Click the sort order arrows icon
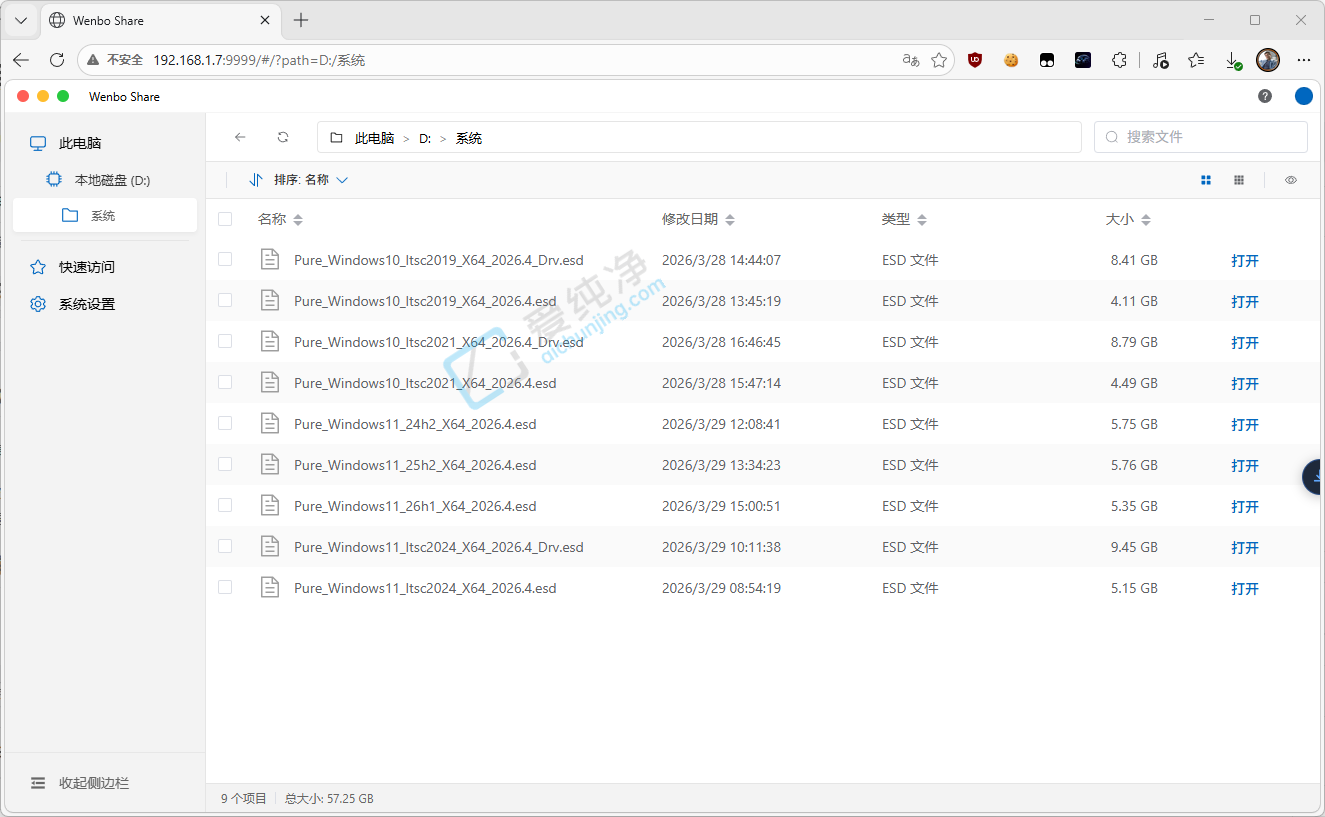This screenshot has width=1325, height=817. (x=255, y=180)
